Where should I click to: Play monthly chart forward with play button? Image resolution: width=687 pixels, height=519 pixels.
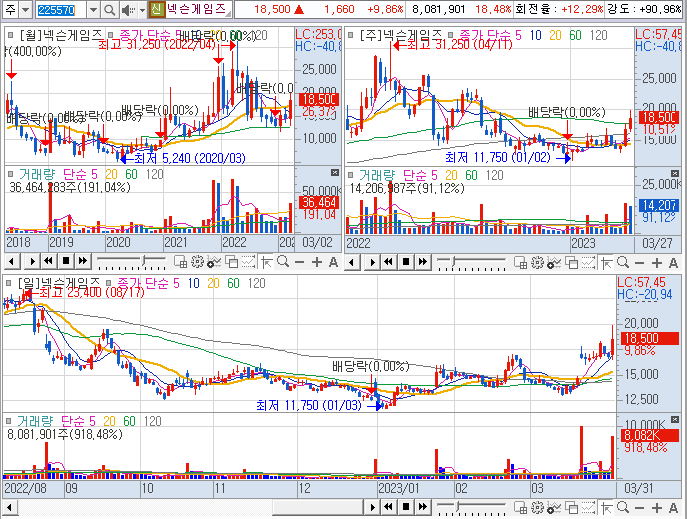tap(32, 262)
